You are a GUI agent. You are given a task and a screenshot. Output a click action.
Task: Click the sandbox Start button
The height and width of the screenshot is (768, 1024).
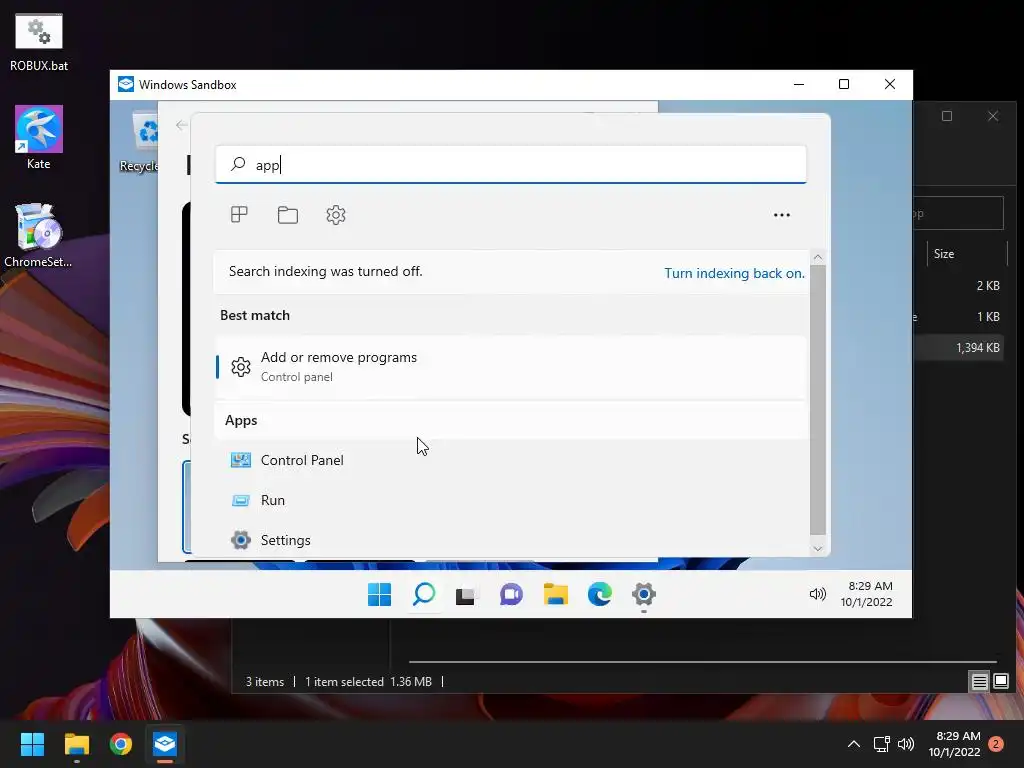[x=379, y=594]
